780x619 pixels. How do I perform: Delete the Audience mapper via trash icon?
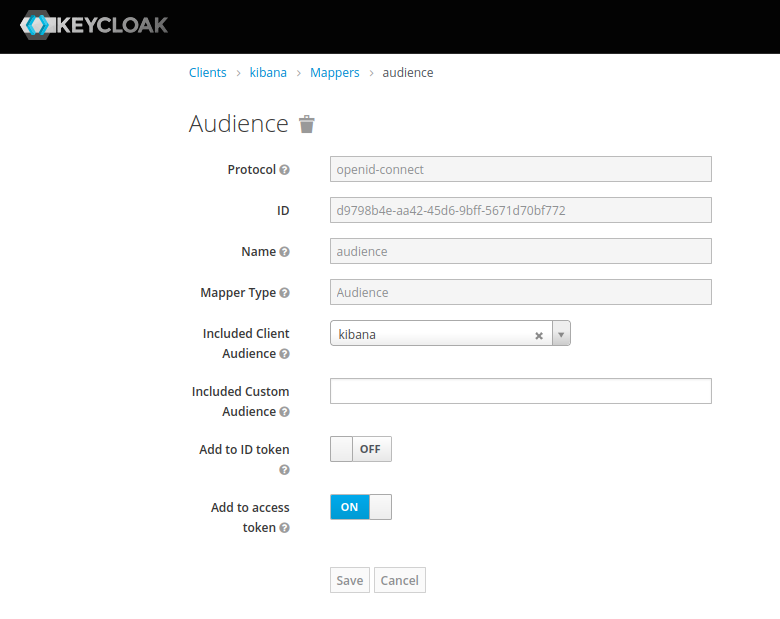point(307,124)
